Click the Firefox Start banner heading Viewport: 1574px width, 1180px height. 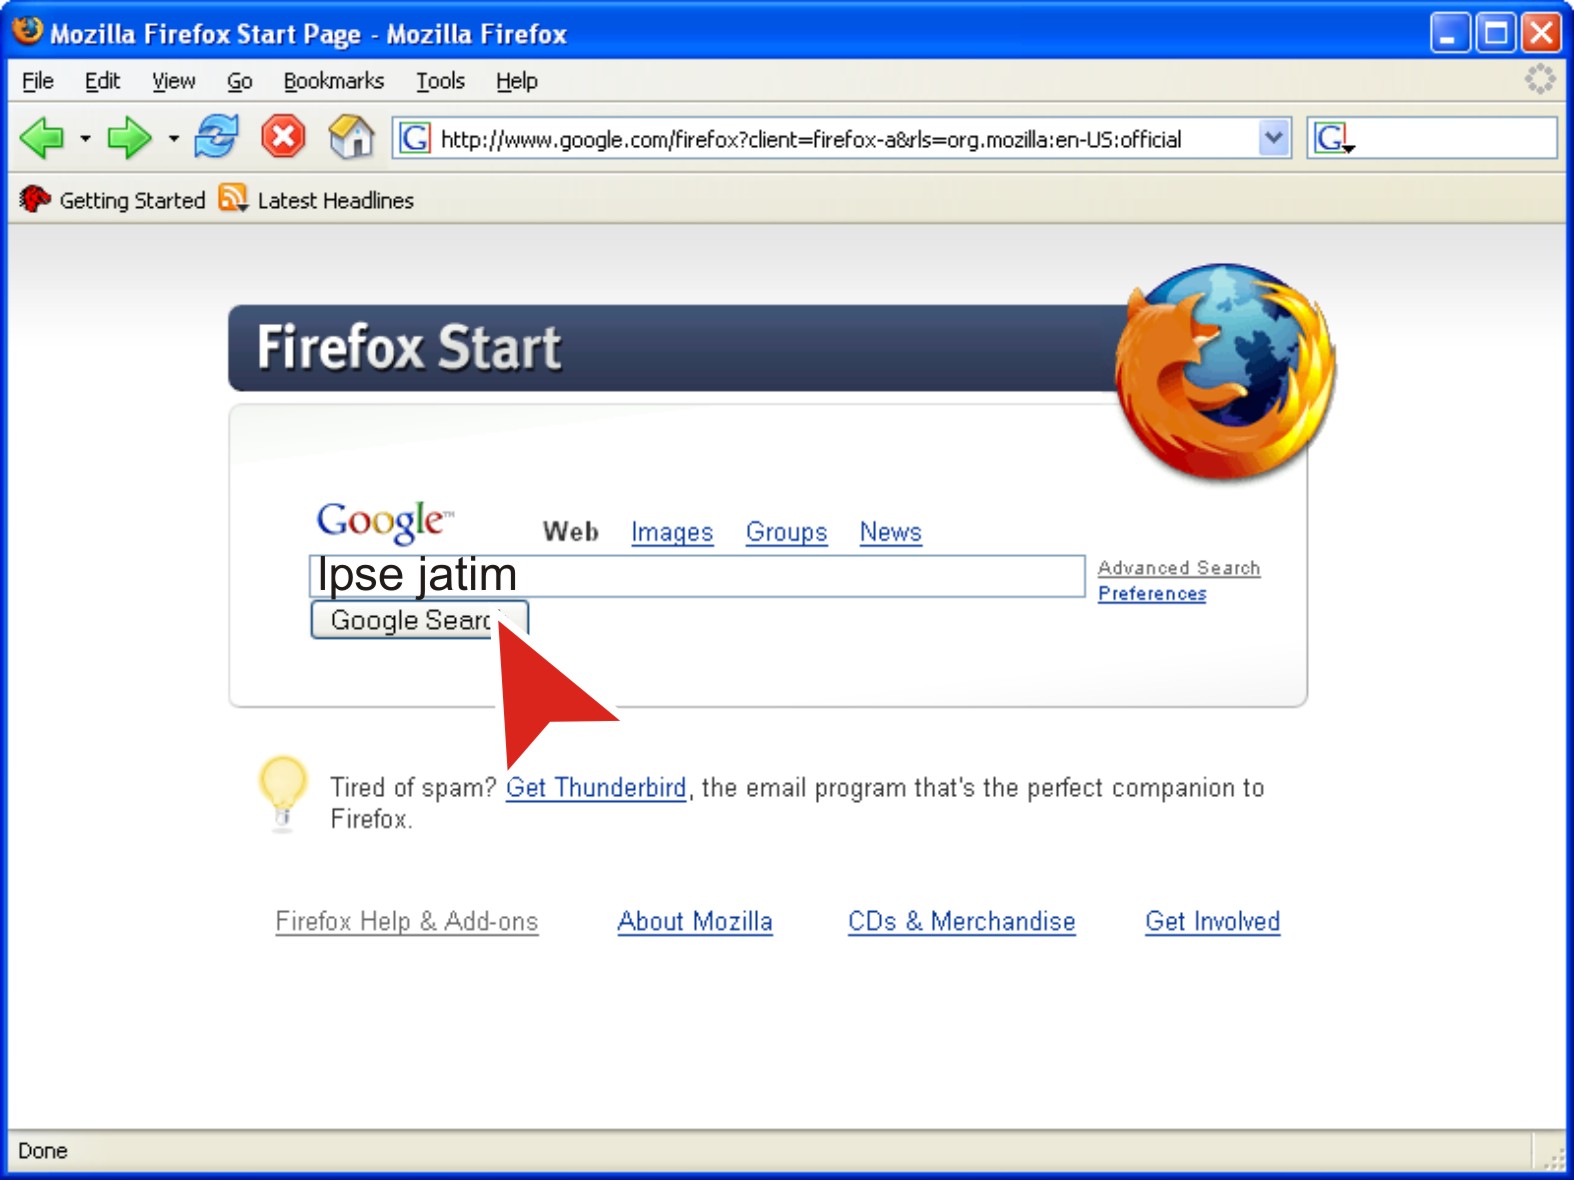409,348
